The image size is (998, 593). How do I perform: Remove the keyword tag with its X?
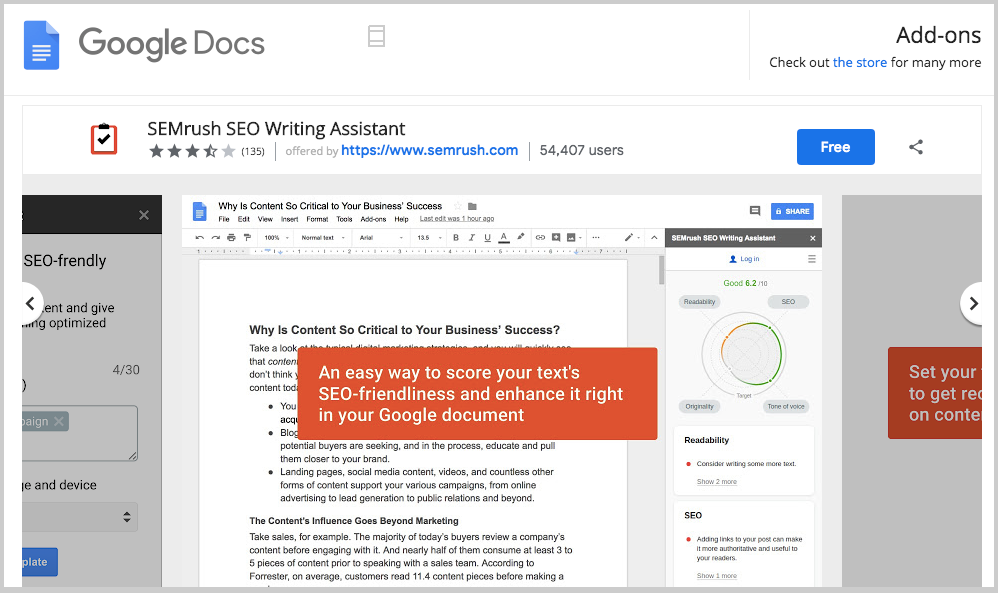pos(59,421)
